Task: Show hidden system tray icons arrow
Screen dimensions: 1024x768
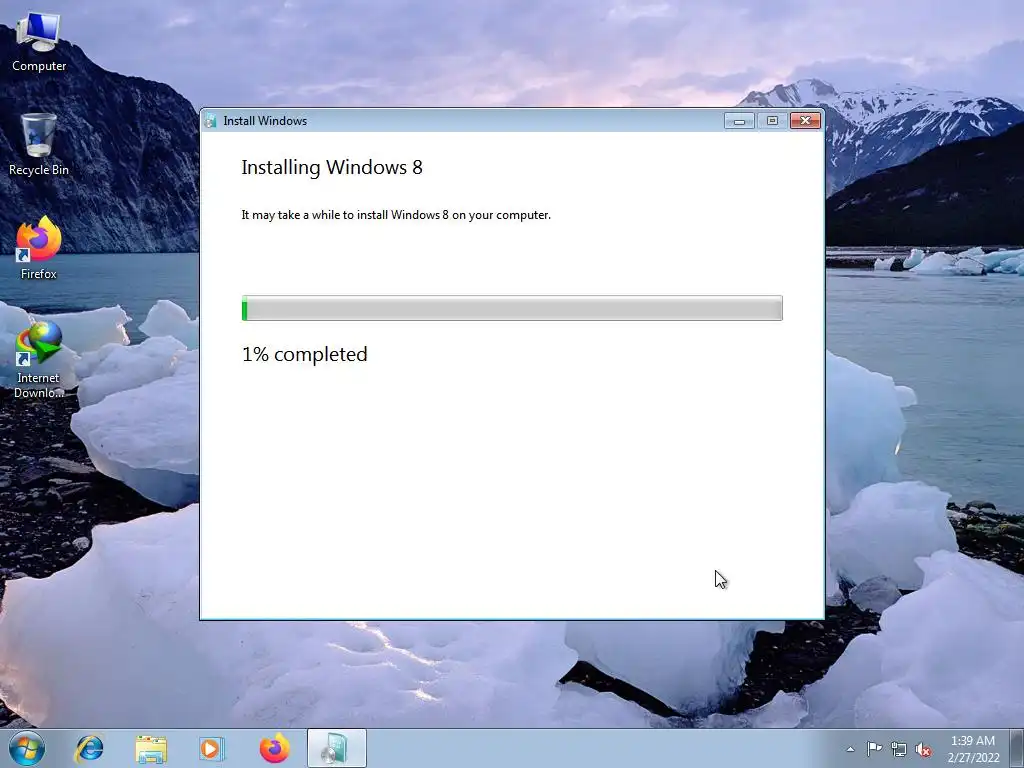Action: point(850,749)
